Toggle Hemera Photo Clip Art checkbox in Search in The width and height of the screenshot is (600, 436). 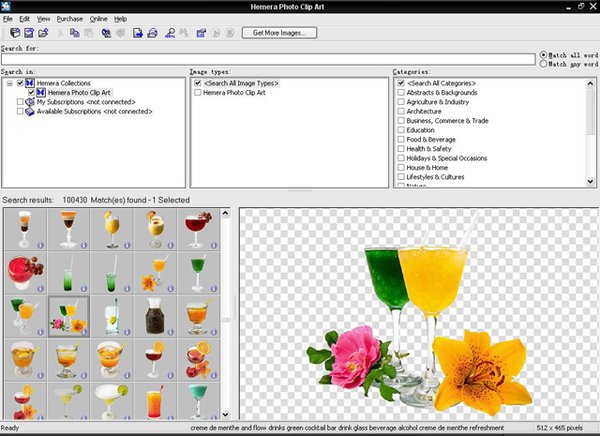31,93
